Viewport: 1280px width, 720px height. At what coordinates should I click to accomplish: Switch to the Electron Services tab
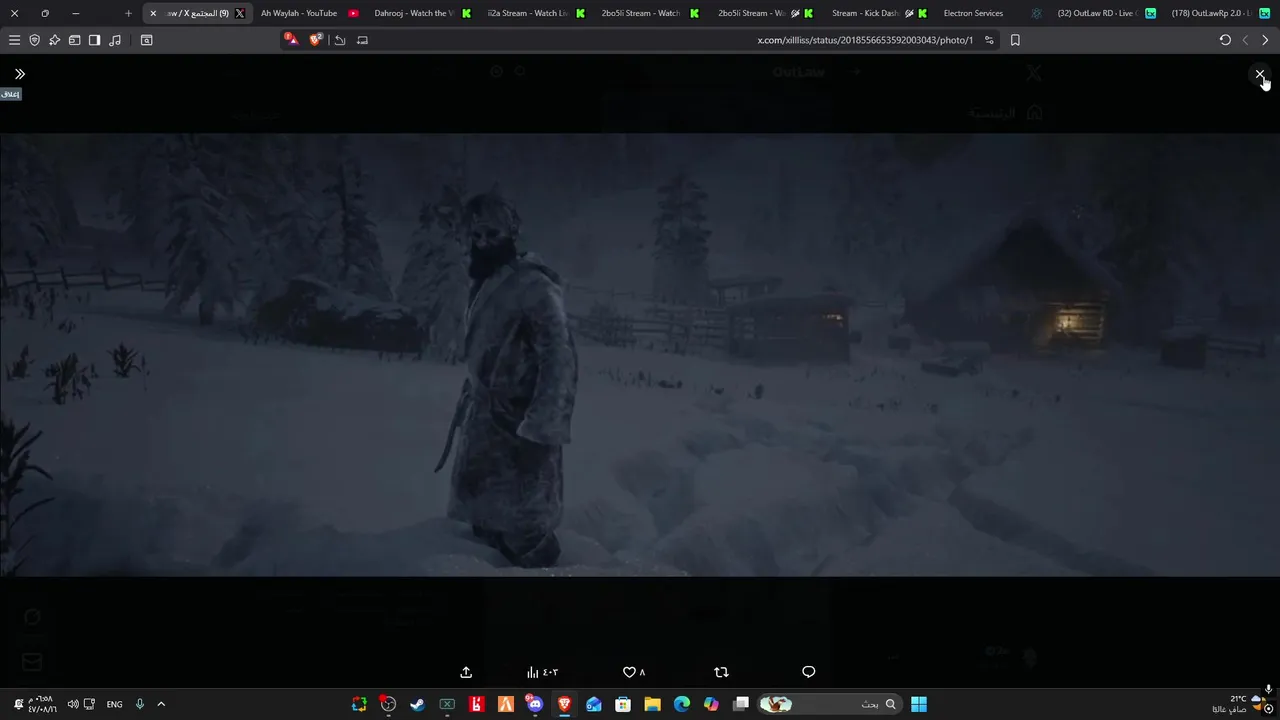point(992,13)
